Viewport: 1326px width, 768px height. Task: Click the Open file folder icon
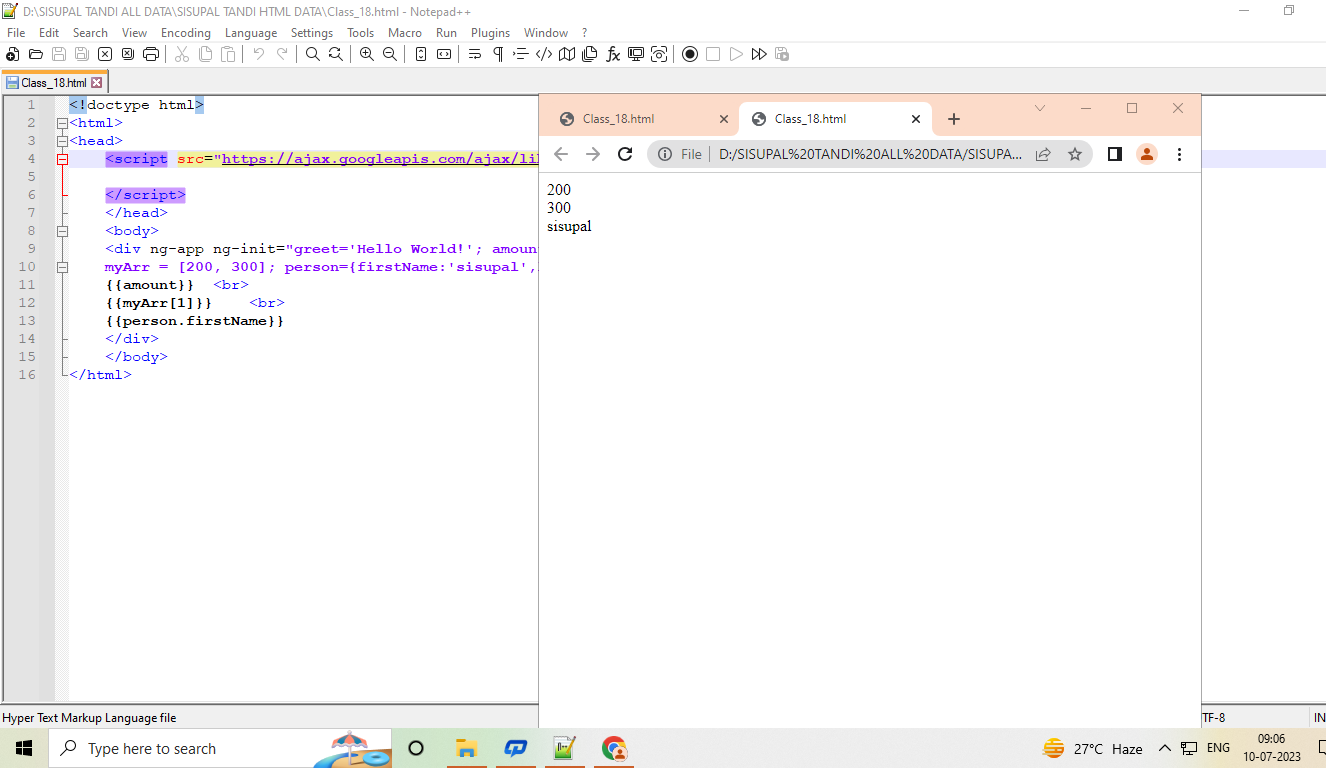pos(36,54)
